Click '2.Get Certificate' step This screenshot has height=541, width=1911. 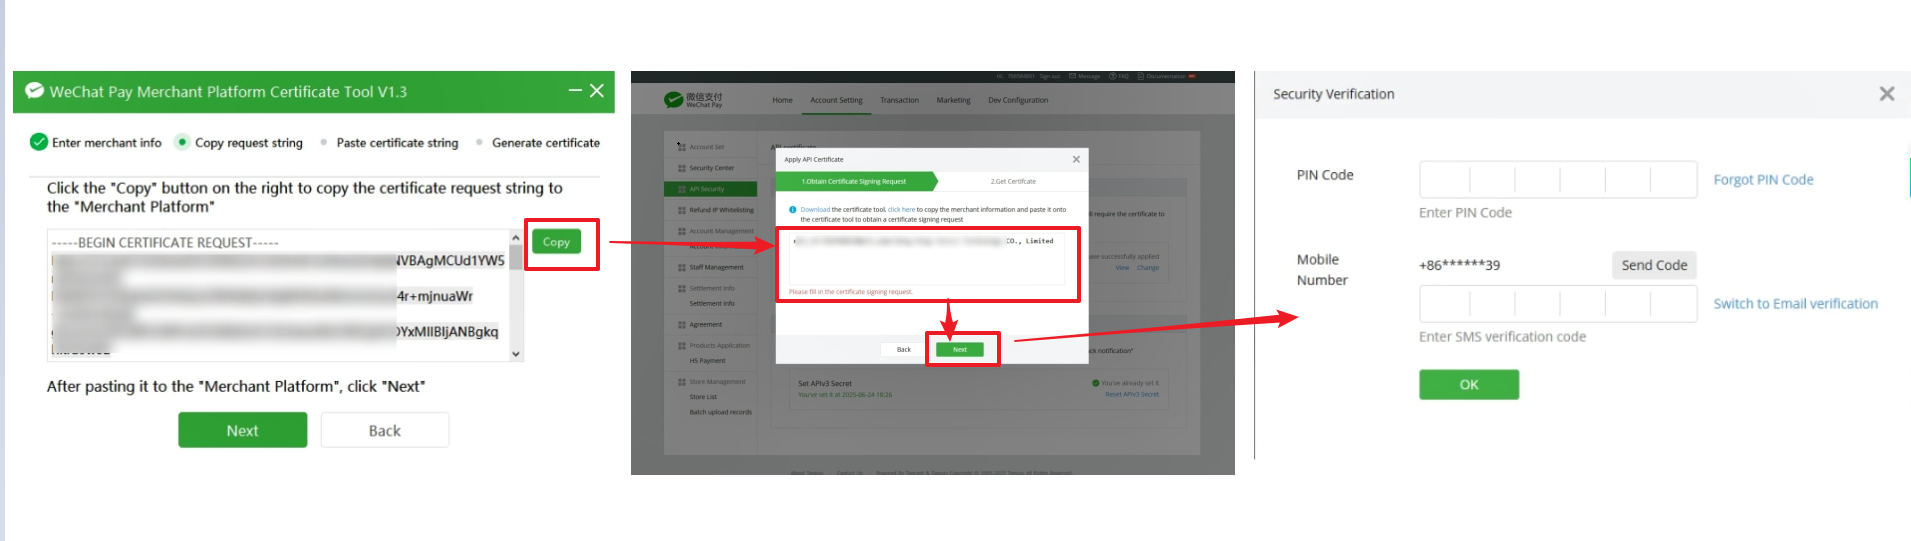(1013, 181)
